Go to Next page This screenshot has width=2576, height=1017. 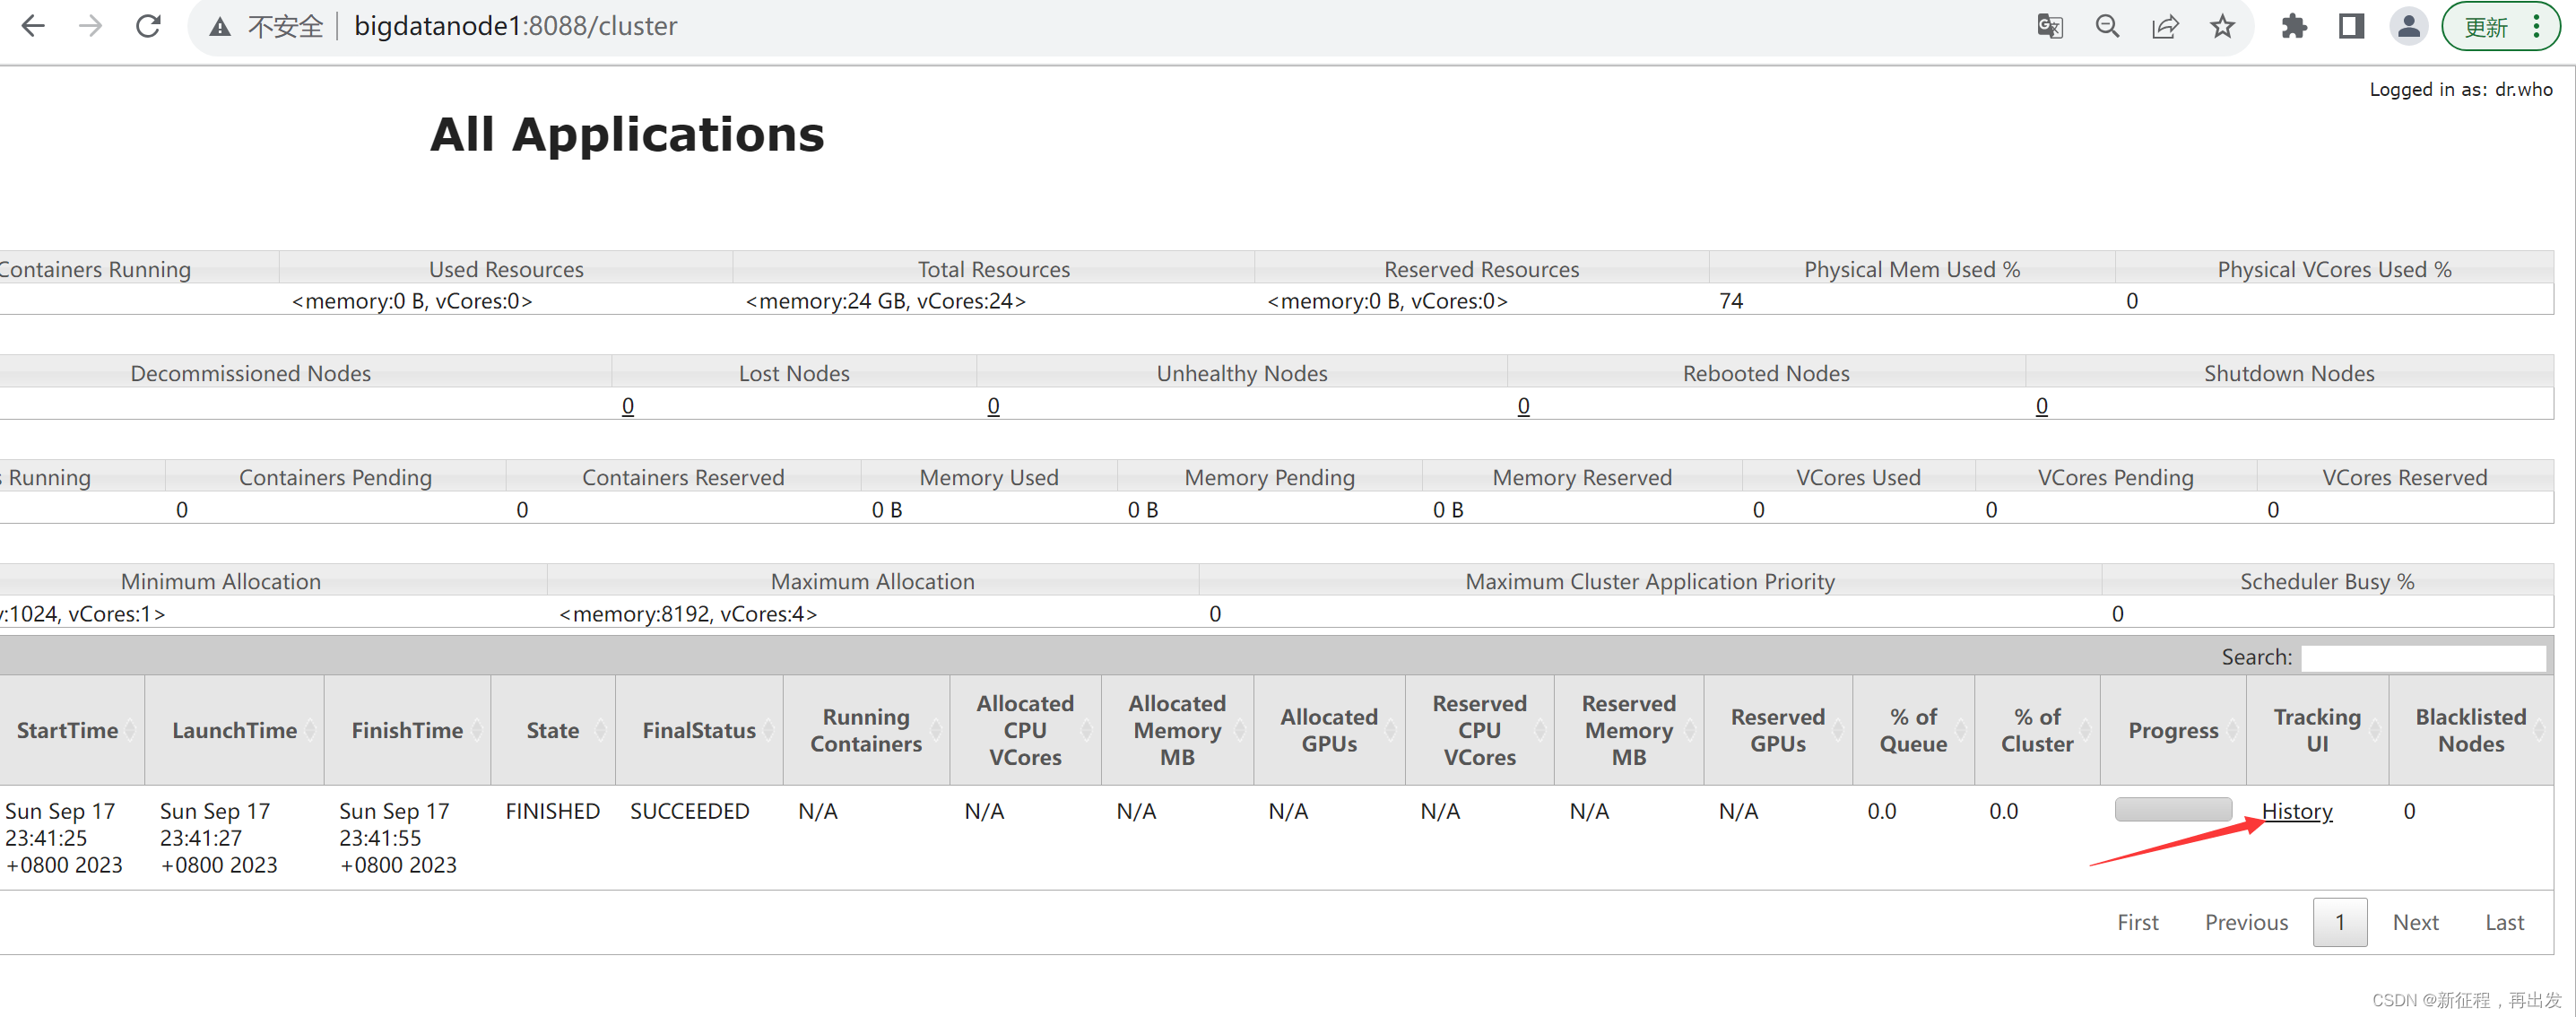click(x=2415, y=922)
